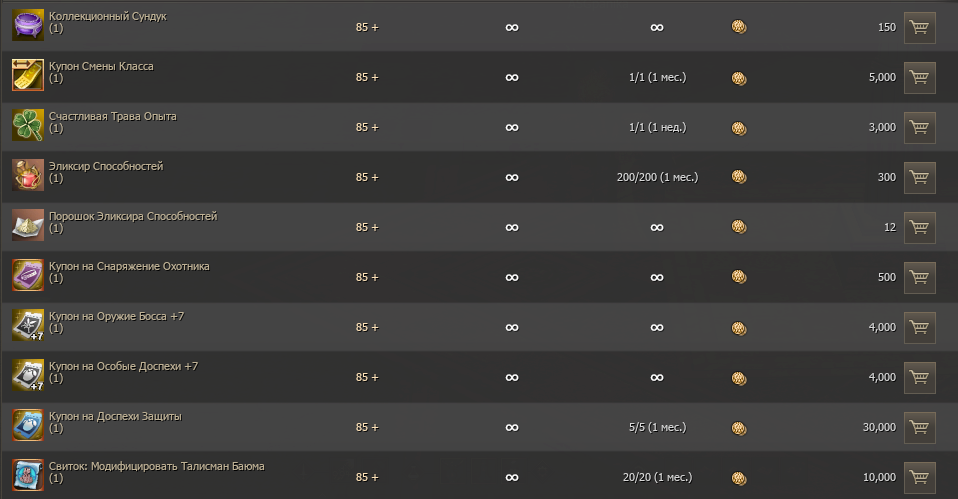Select the Свиток: Модифицировать Талисман Баюма name

click(156, 466)
